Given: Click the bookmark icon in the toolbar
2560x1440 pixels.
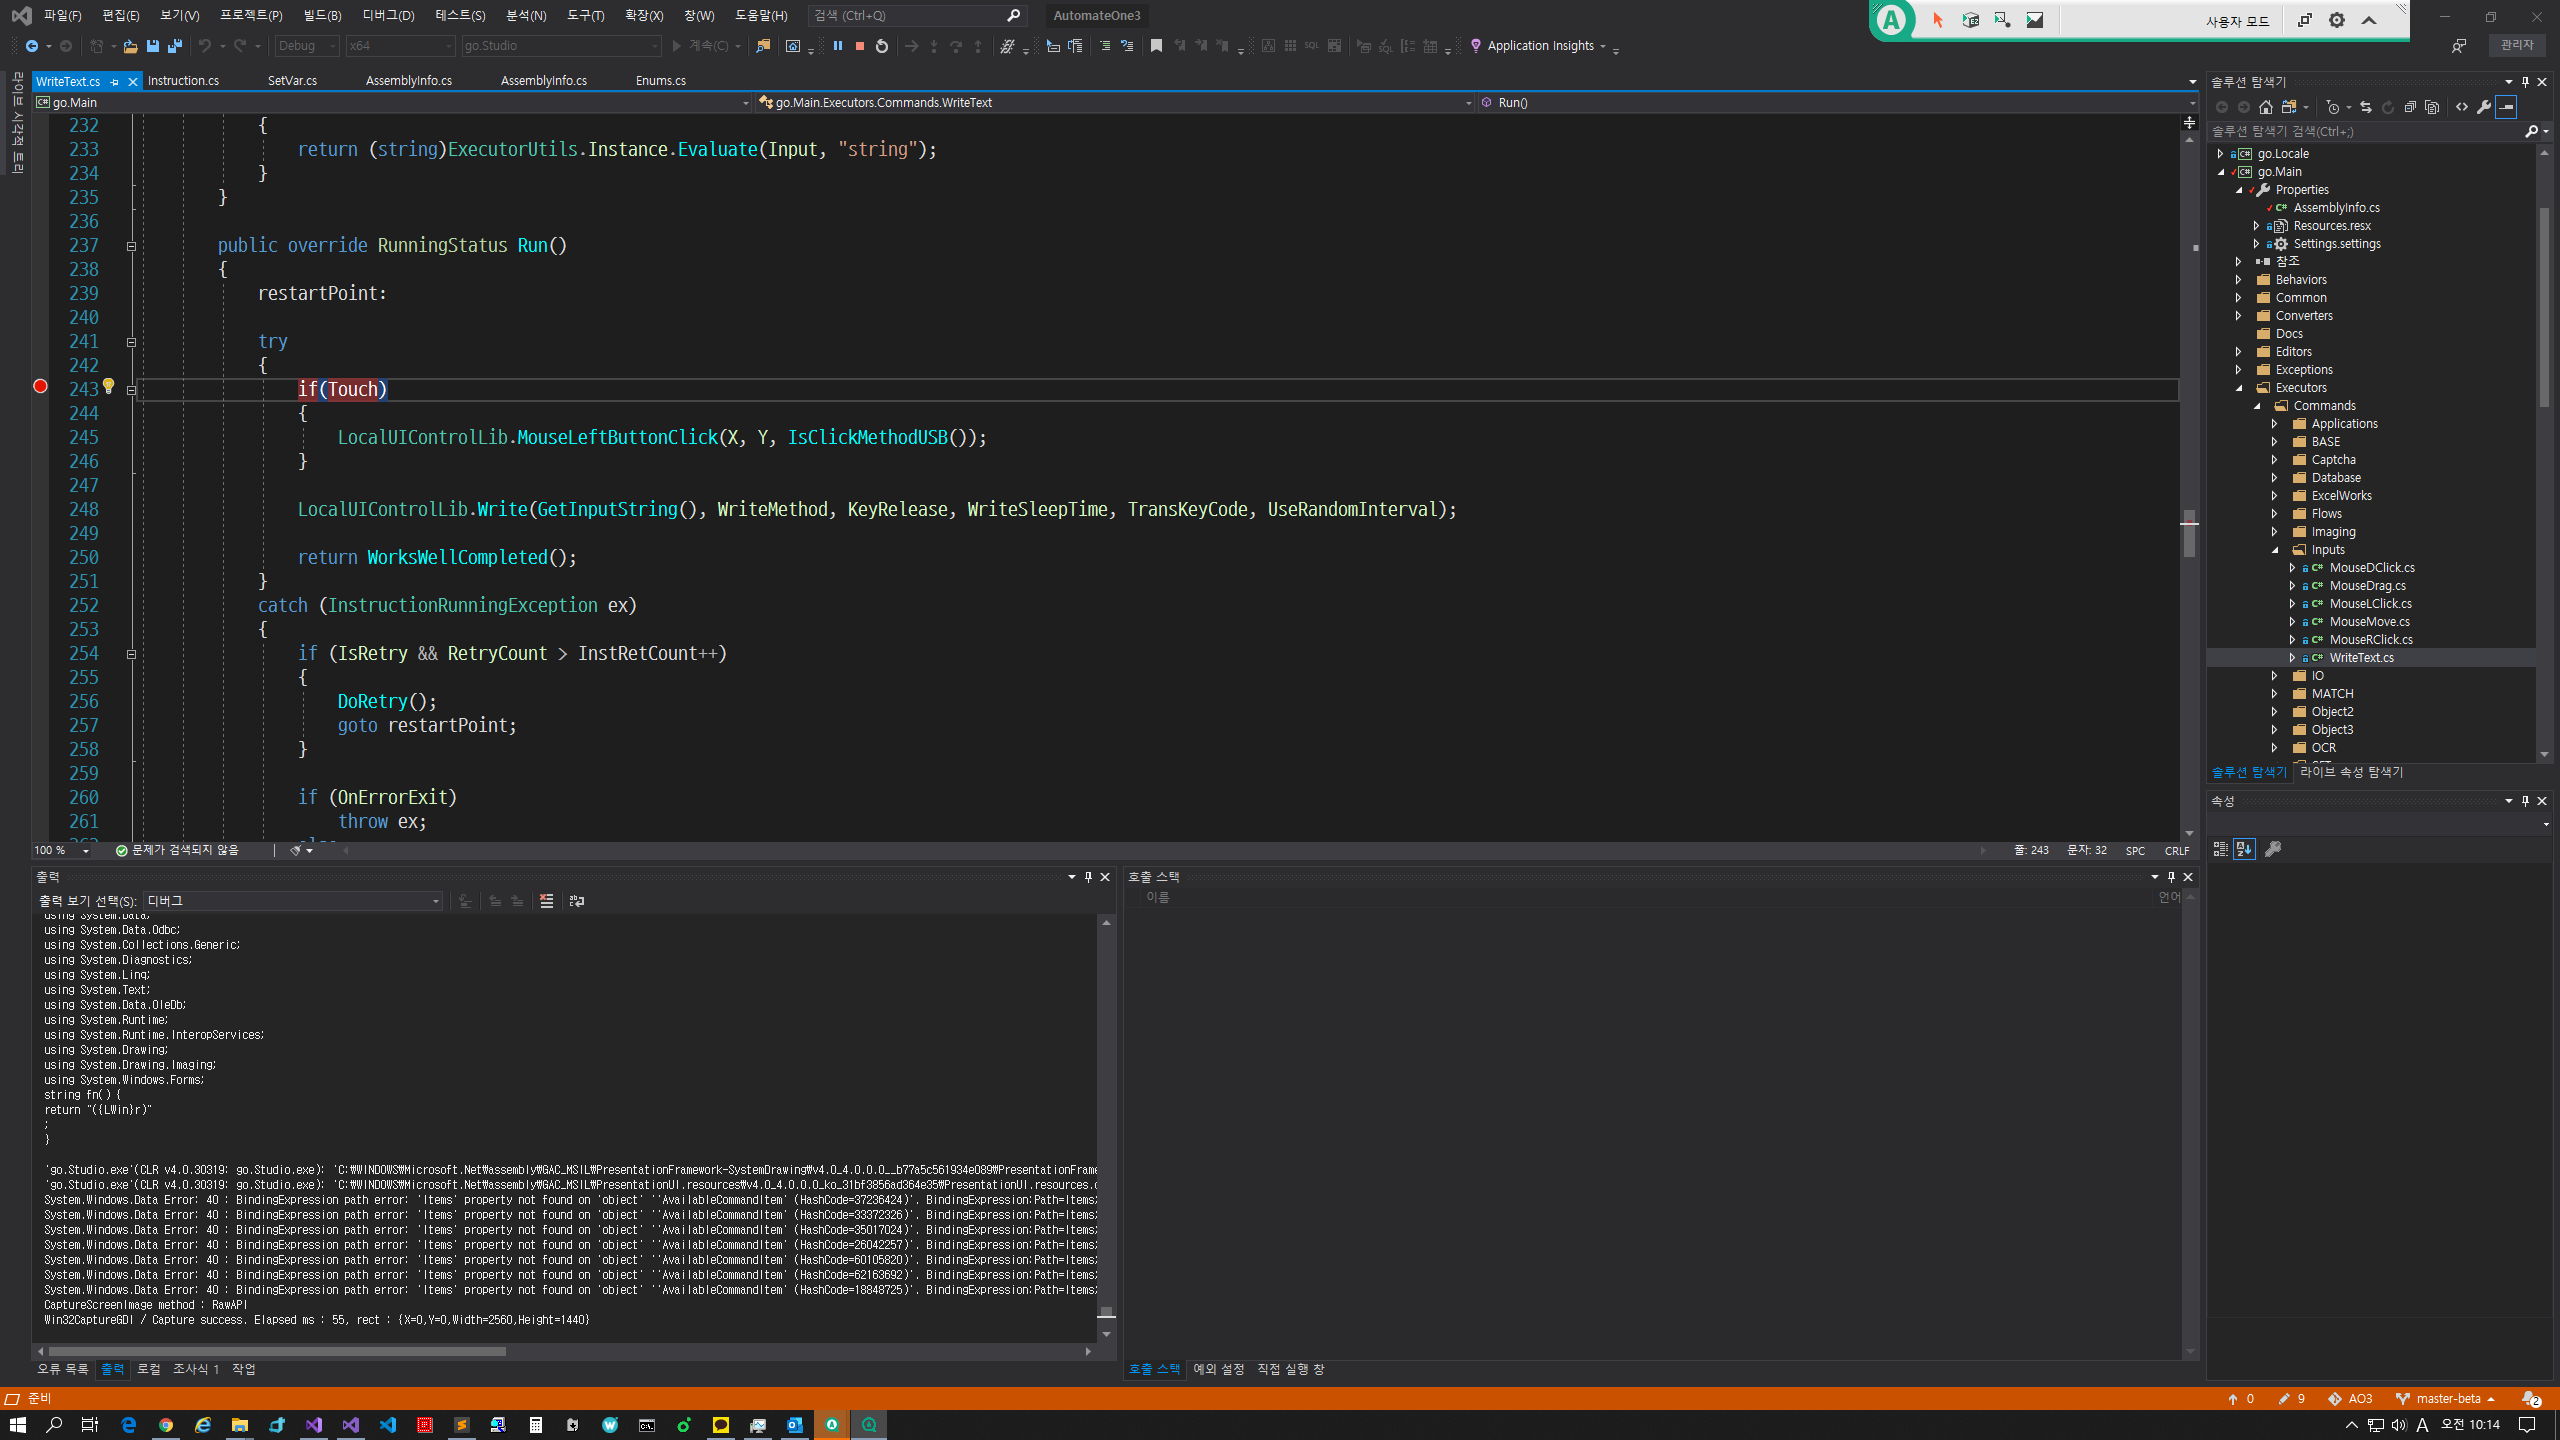Looking at the screenshot, I should click(1156, 46).
